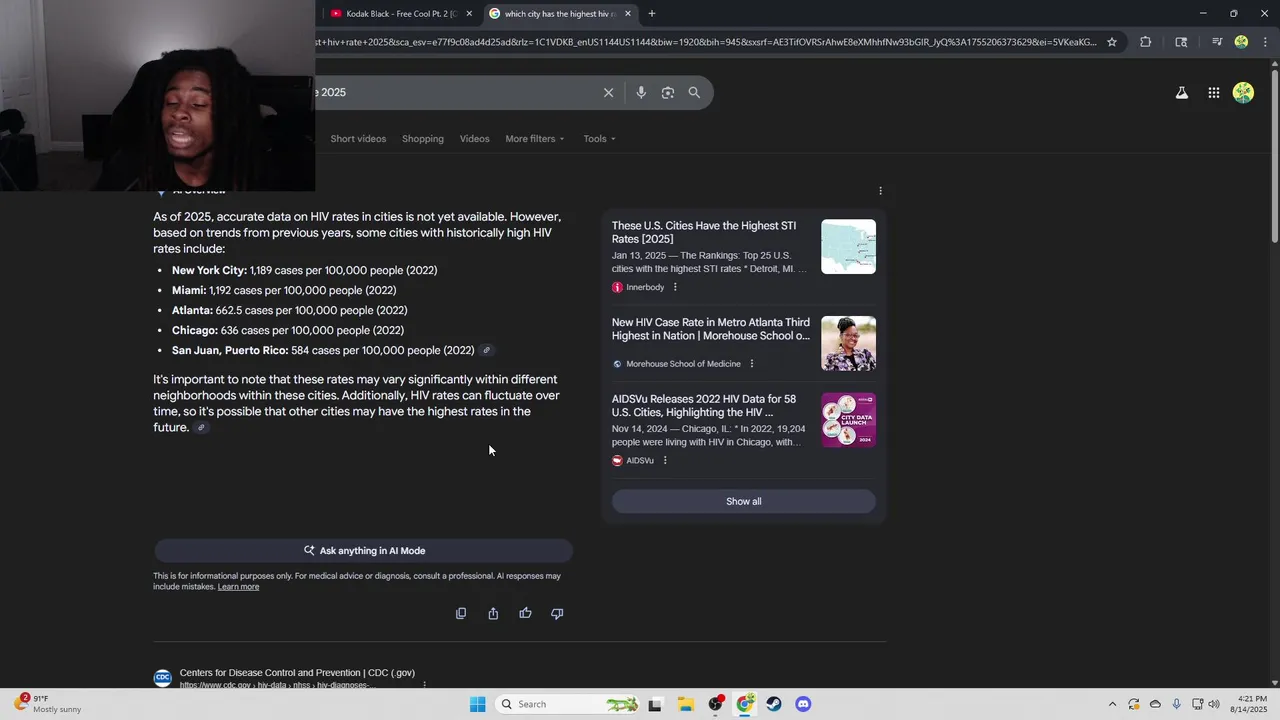Copy the AI Overview text

click(x=461, y=613)
